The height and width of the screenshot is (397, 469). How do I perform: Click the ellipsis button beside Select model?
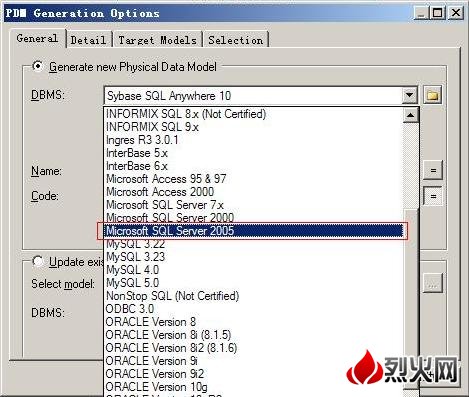433,284
